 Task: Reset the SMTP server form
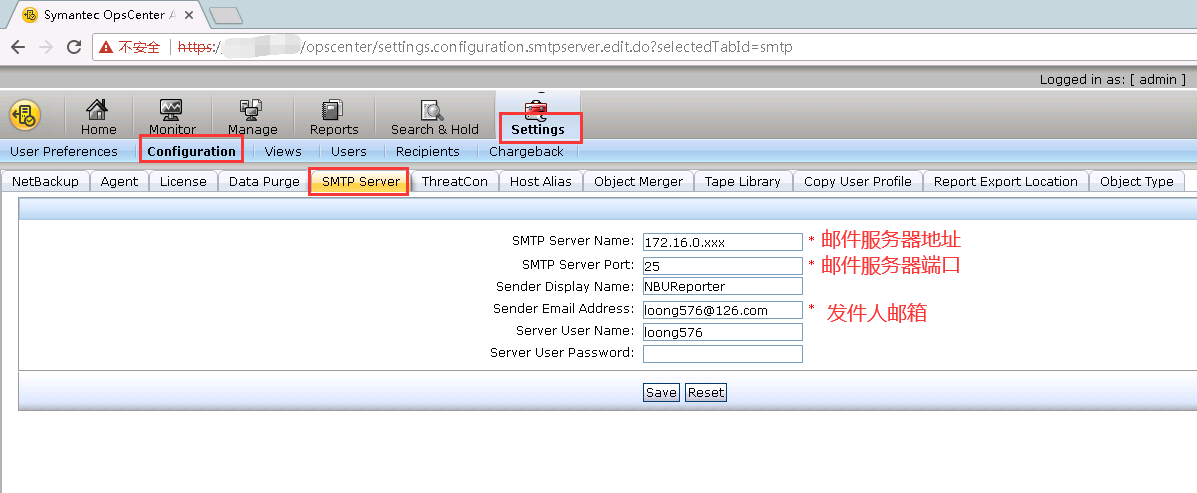(705, 392)
